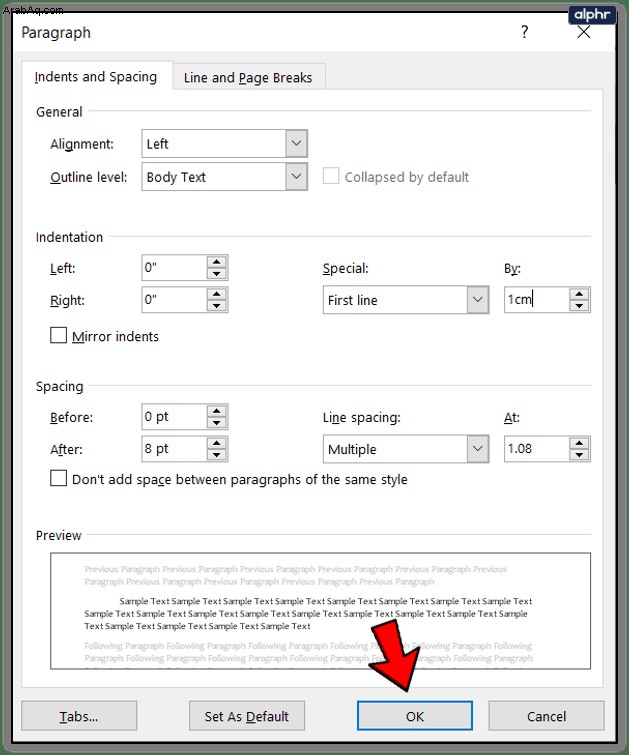Screen dimensions: 629x755
Task: Decrease the At value with down arrow
Action: click(x=579, y=455)
